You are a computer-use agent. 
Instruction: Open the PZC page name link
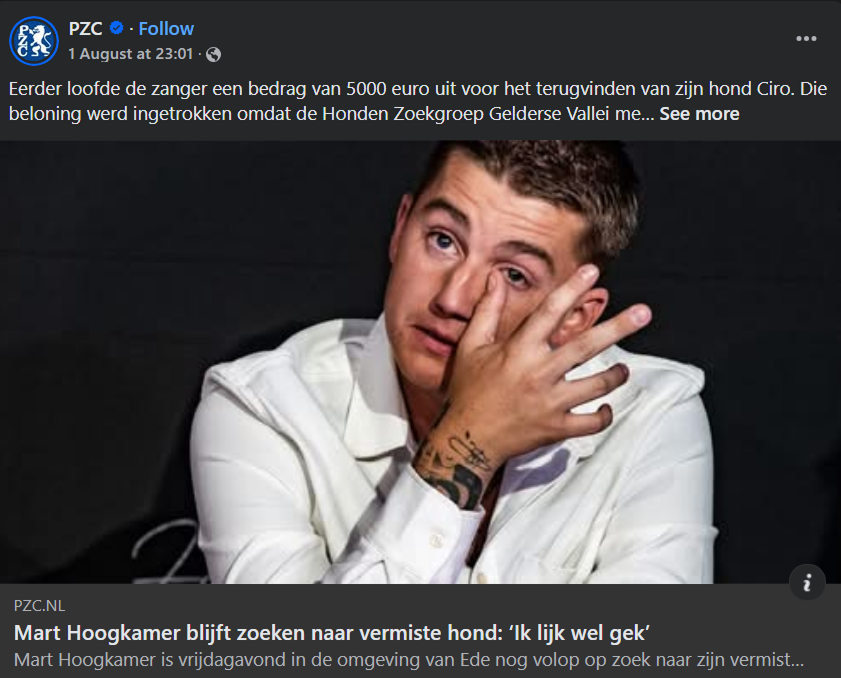[x=86, y=28]
